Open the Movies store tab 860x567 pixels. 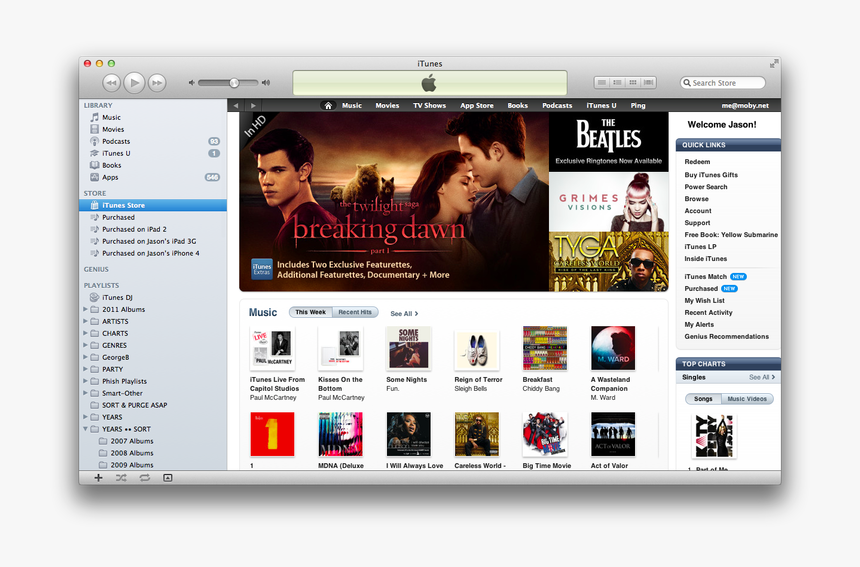coord(387,105)
